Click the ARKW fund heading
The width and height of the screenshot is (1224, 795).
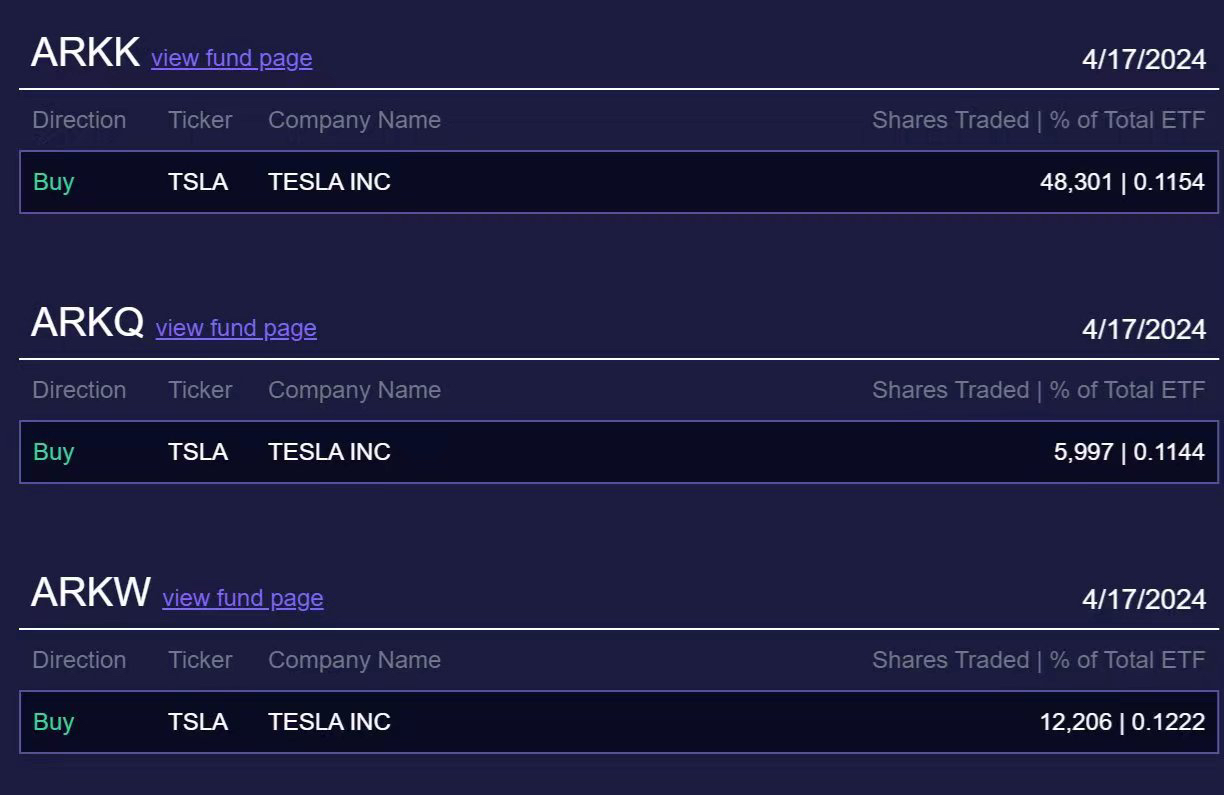coord(90,593)
